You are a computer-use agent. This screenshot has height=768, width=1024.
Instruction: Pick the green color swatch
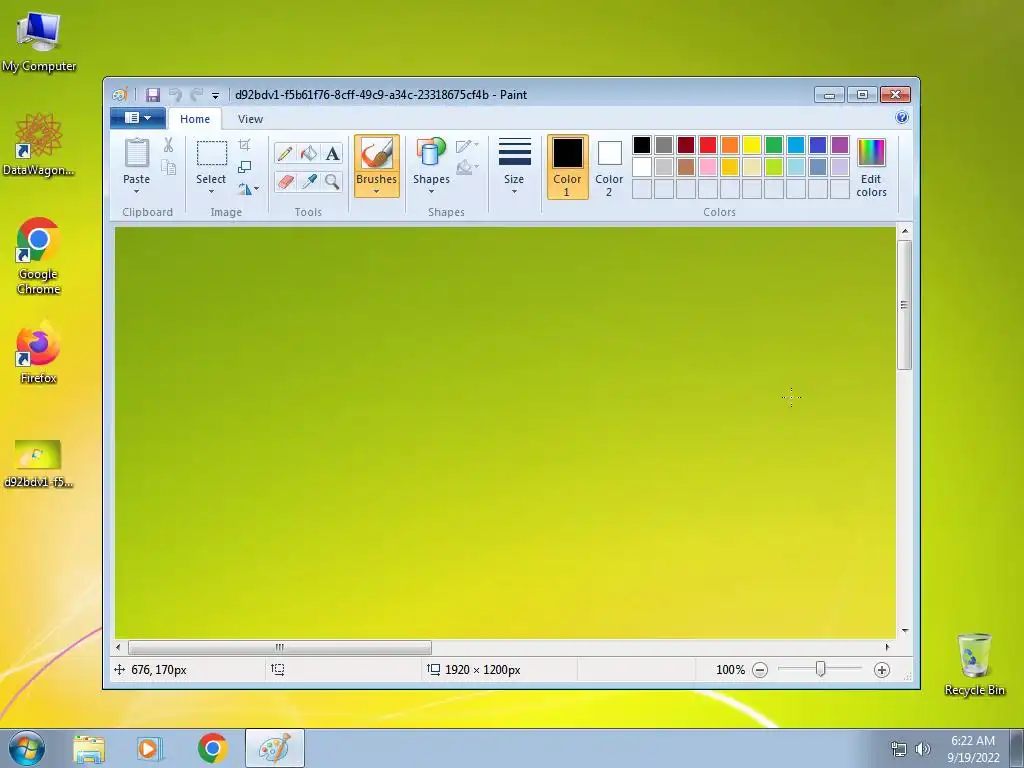pos(774,145)
